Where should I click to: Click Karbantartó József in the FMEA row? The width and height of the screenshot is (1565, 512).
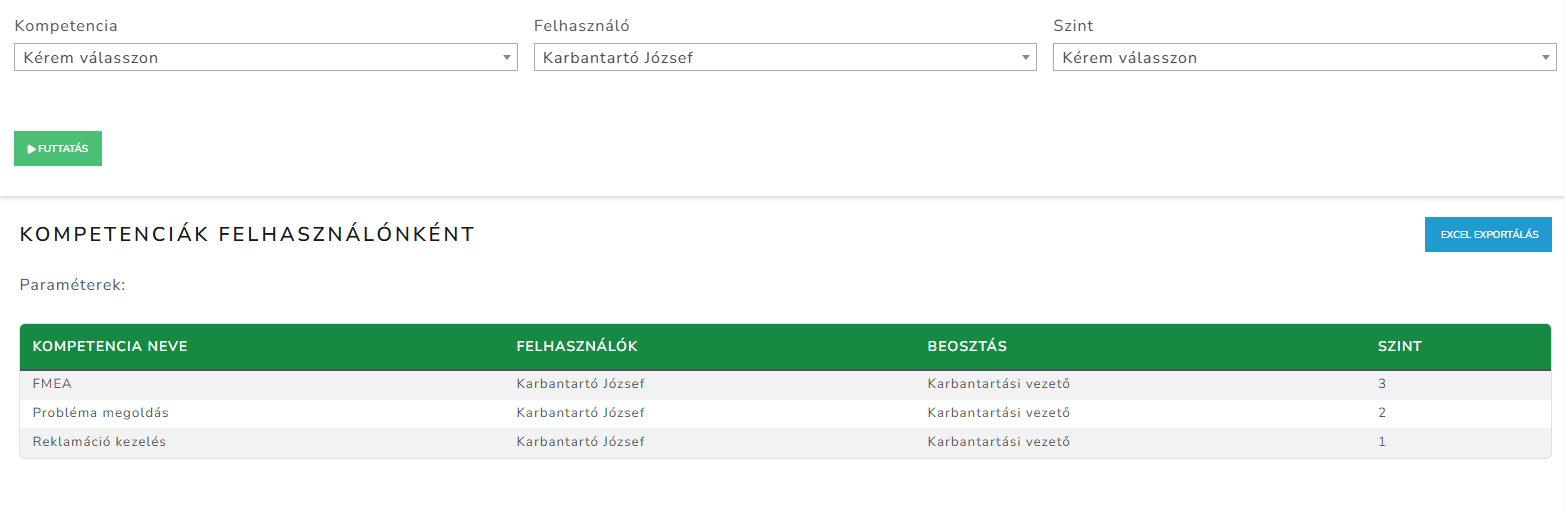point(580,383)
